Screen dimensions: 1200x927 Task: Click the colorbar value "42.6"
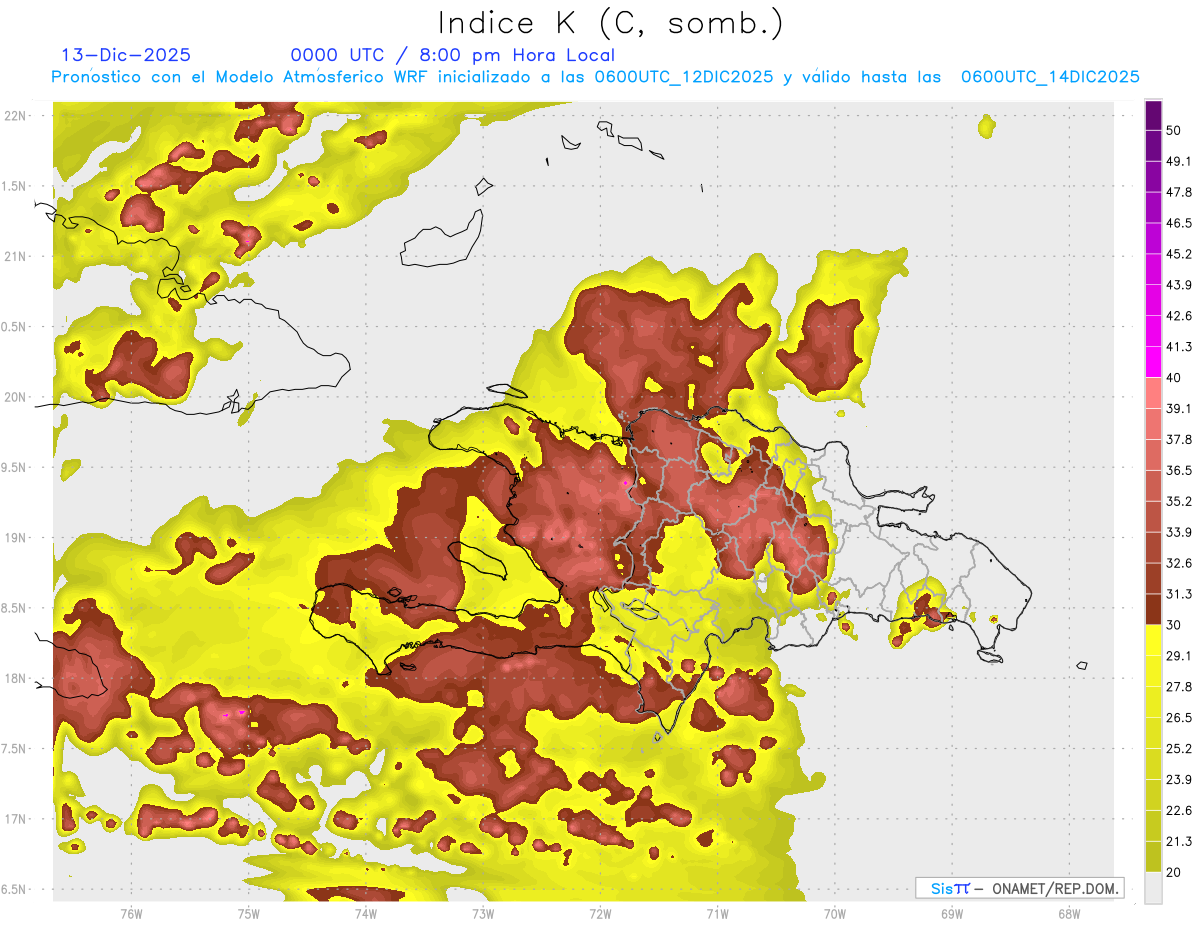(1179, 316)
